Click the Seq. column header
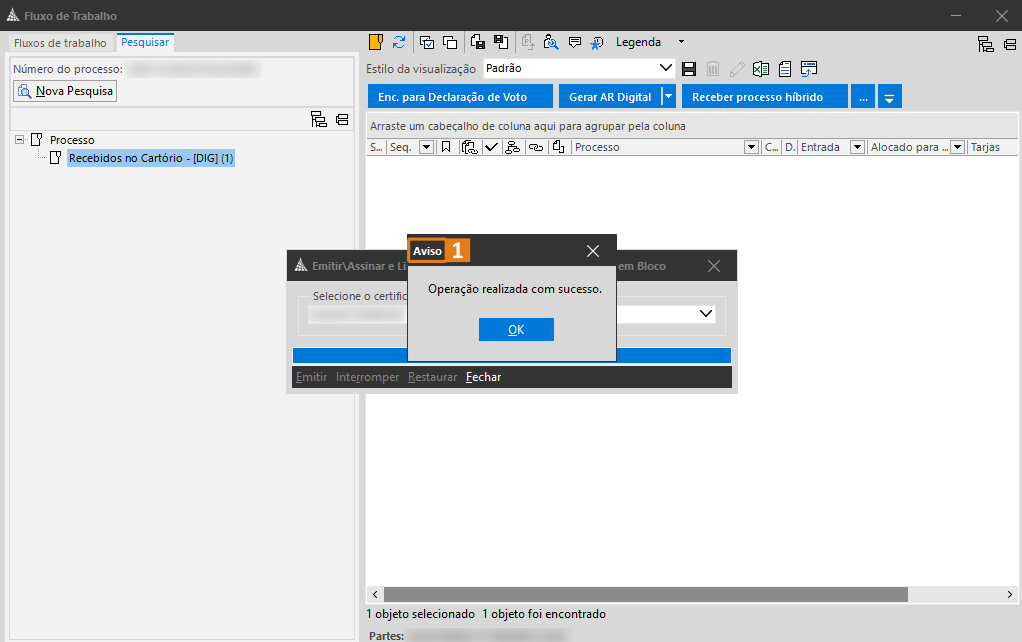 click(401, 147)
